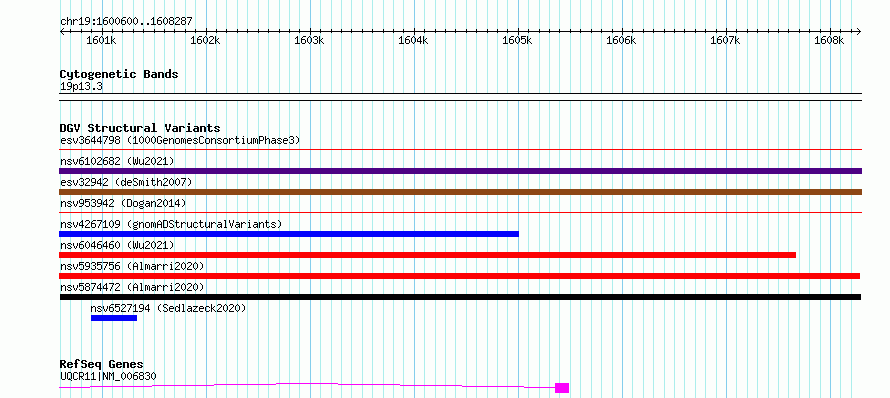Select the brown esv32942 variant bar

point(460,192)
